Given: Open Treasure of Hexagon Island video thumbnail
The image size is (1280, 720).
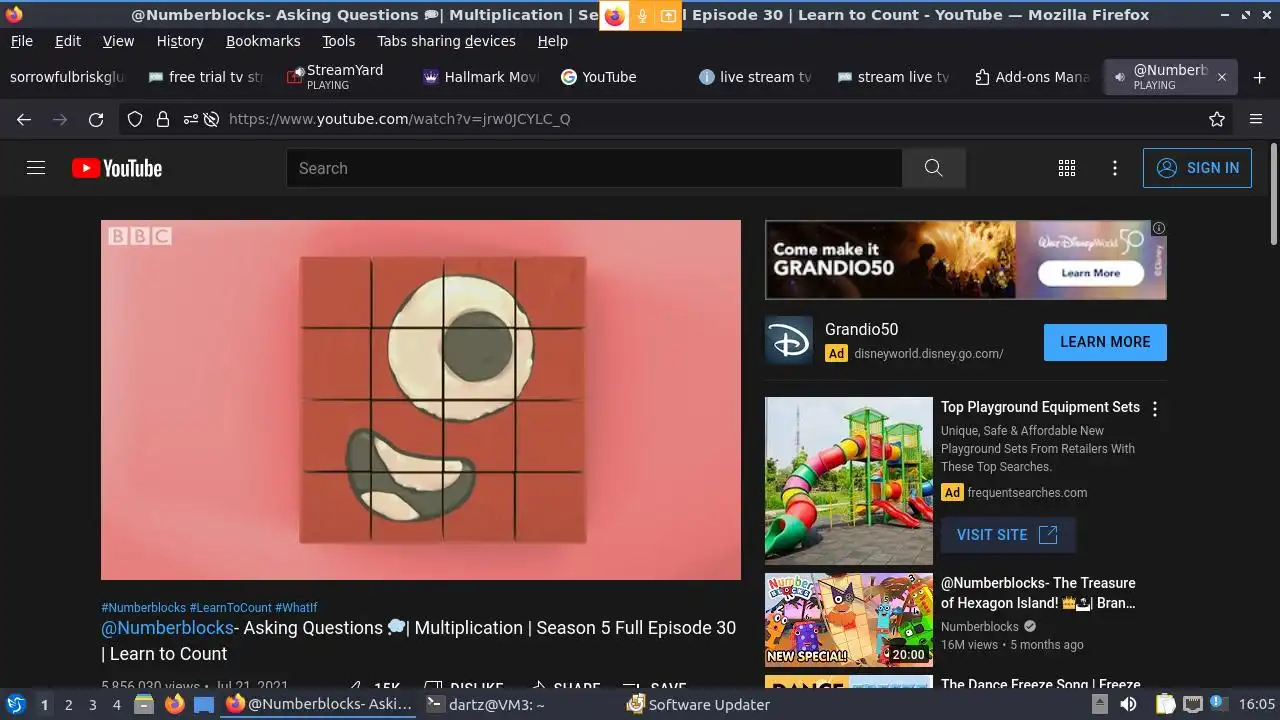Looking at the screenshot, I should [x=849, y=620].
